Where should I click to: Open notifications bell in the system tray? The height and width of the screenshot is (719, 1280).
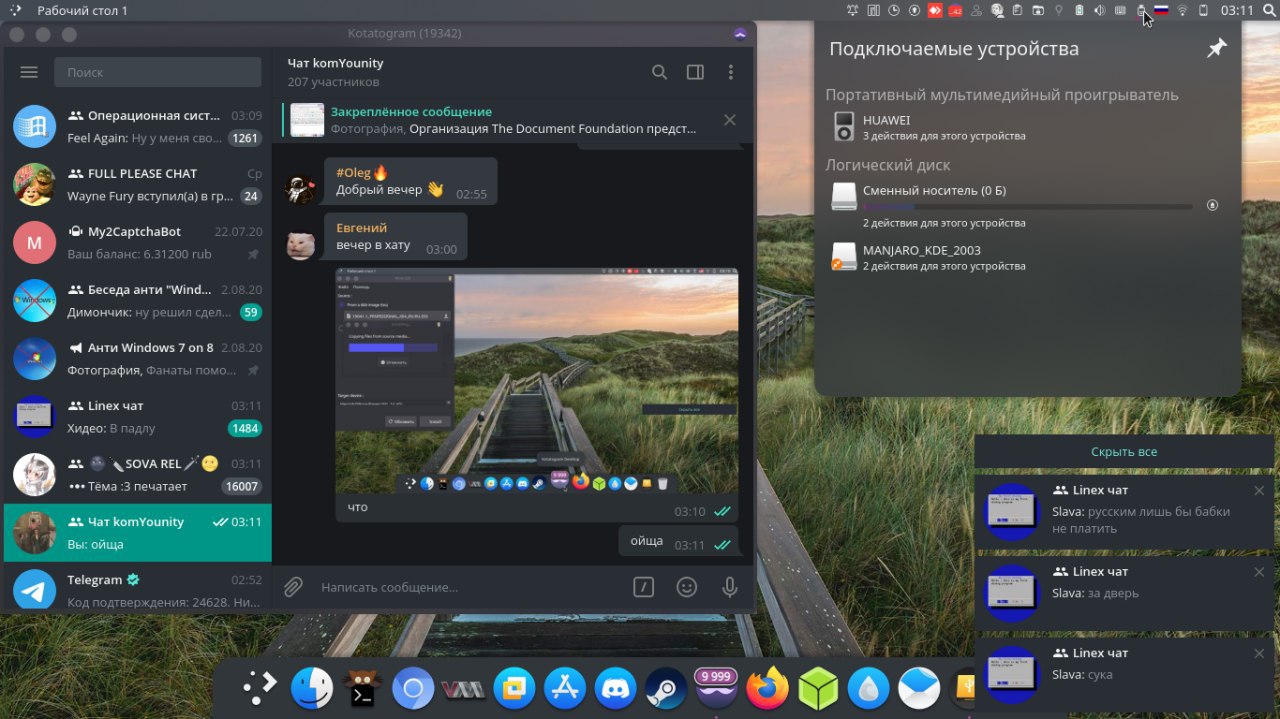(x=853, y=10)
